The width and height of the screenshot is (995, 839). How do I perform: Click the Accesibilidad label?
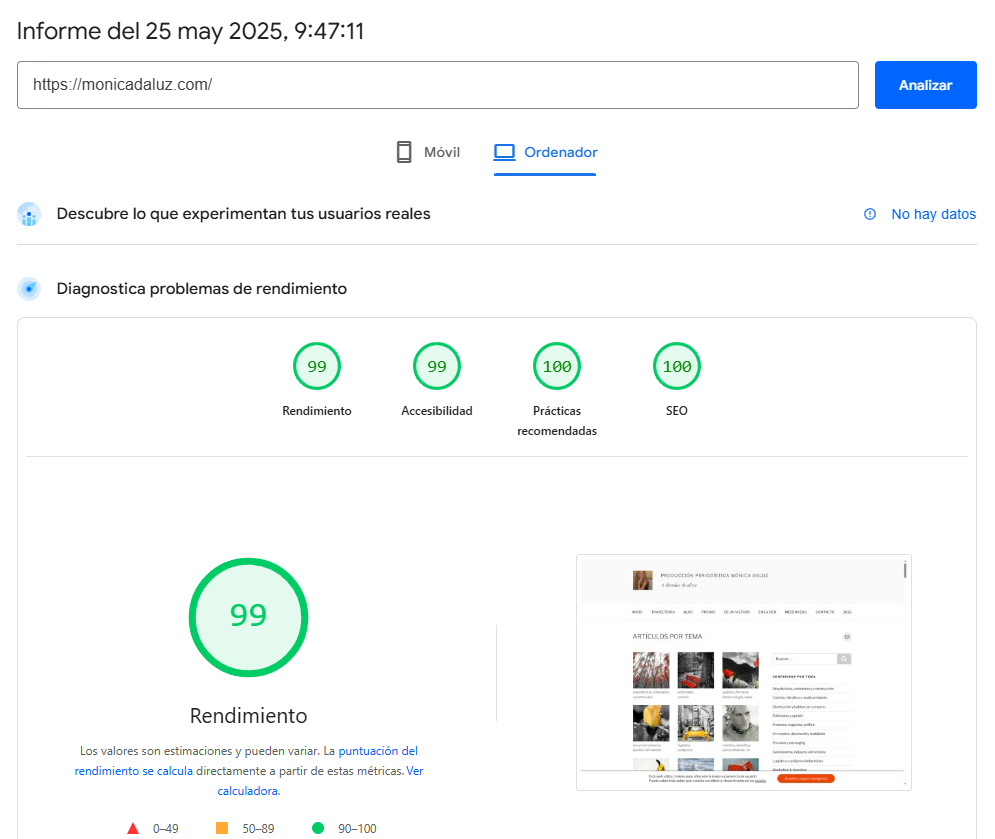click(437, 411)
